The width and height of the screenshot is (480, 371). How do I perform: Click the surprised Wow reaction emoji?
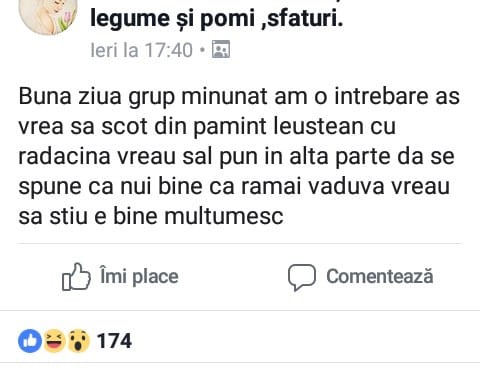79,341
